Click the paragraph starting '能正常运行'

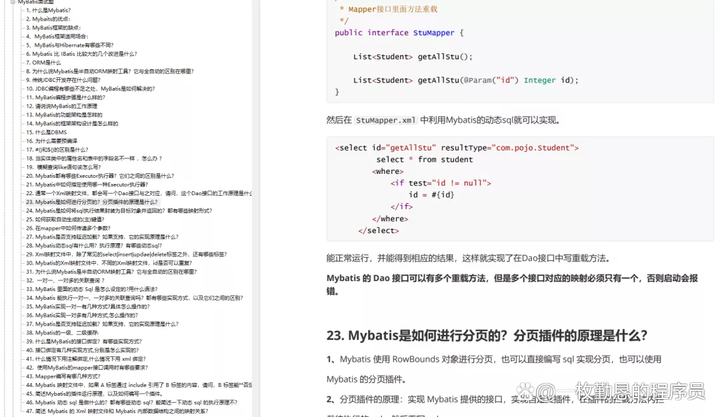pos(468,259)
